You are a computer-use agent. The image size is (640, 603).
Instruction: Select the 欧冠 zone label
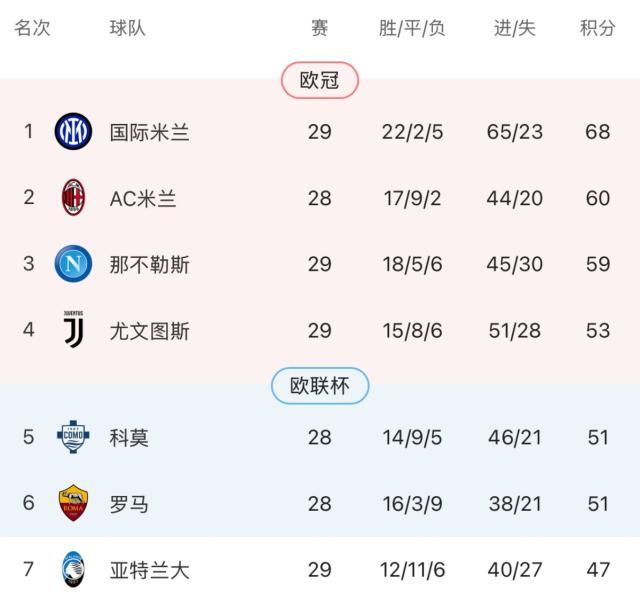(320, 81)
